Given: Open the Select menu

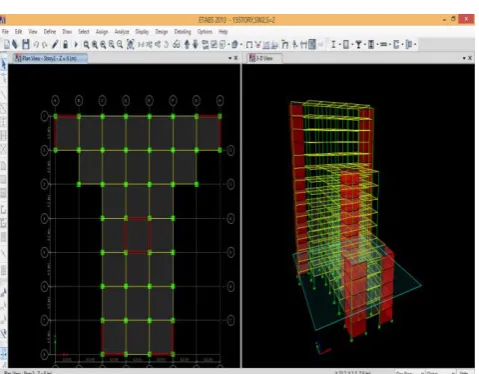Looking at the screenshot, I should (x=84, y=32).
